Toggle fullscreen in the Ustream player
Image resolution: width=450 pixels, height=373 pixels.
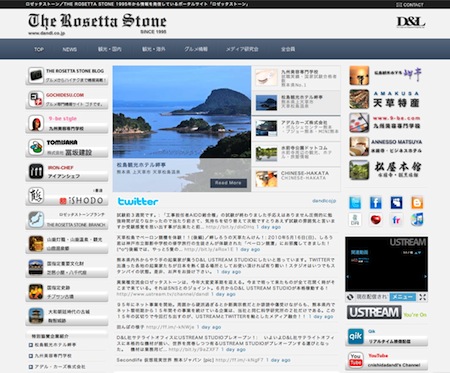(423, 297)
